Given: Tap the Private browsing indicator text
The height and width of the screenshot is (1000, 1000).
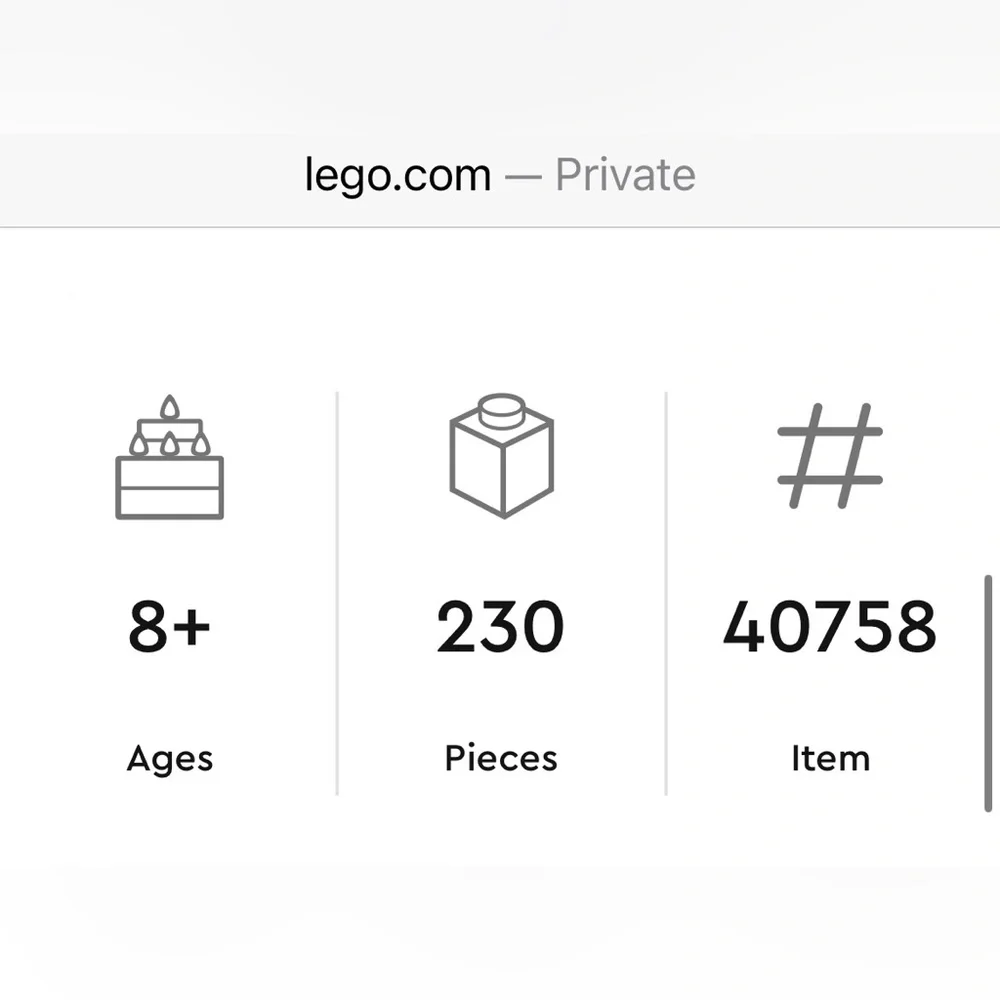Looking at the screenshot, I should point(625,175).
